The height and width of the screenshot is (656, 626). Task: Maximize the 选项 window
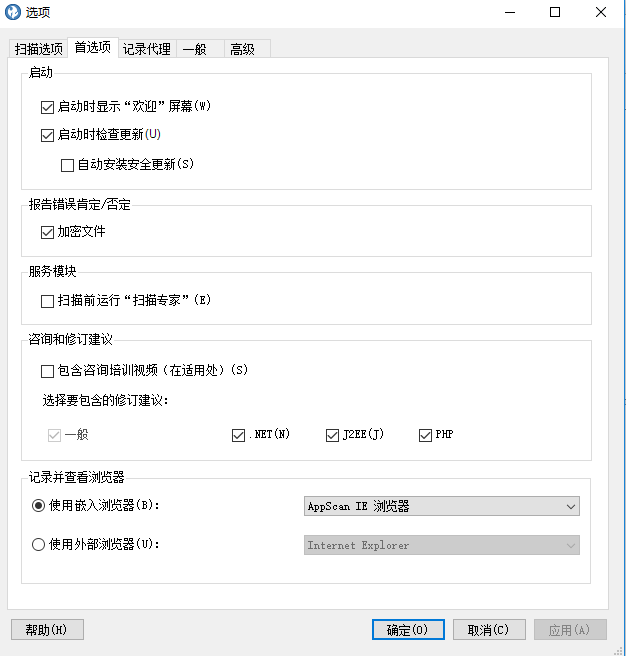click(x=555, y=13)
